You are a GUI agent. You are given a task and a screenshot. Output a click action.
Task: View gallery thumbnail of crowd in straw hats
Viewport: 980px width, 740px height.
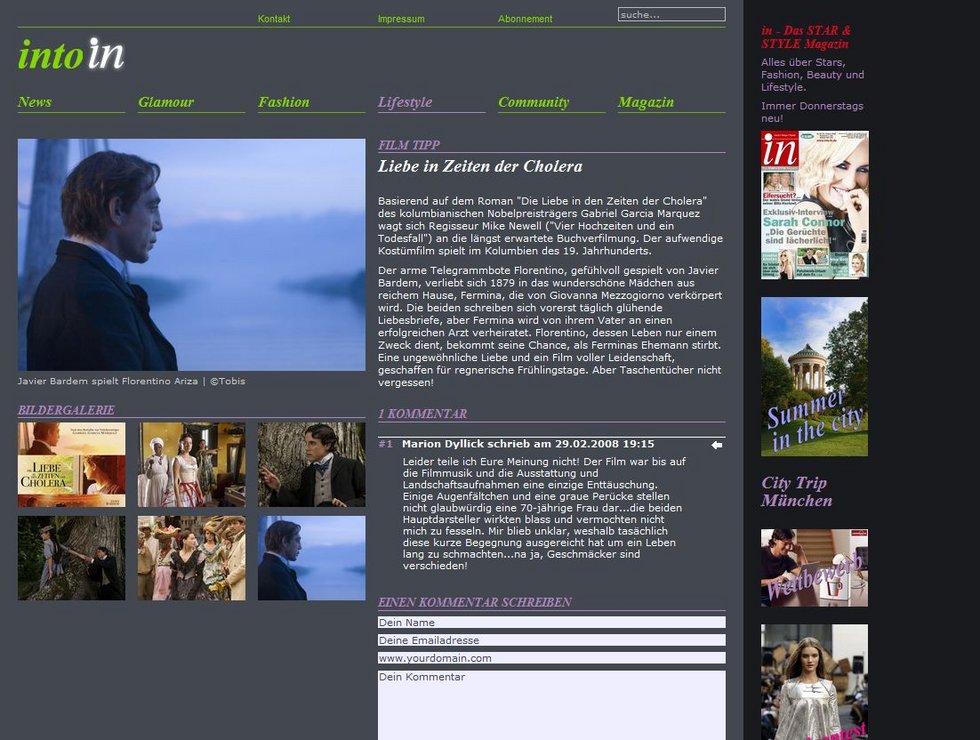191,558
